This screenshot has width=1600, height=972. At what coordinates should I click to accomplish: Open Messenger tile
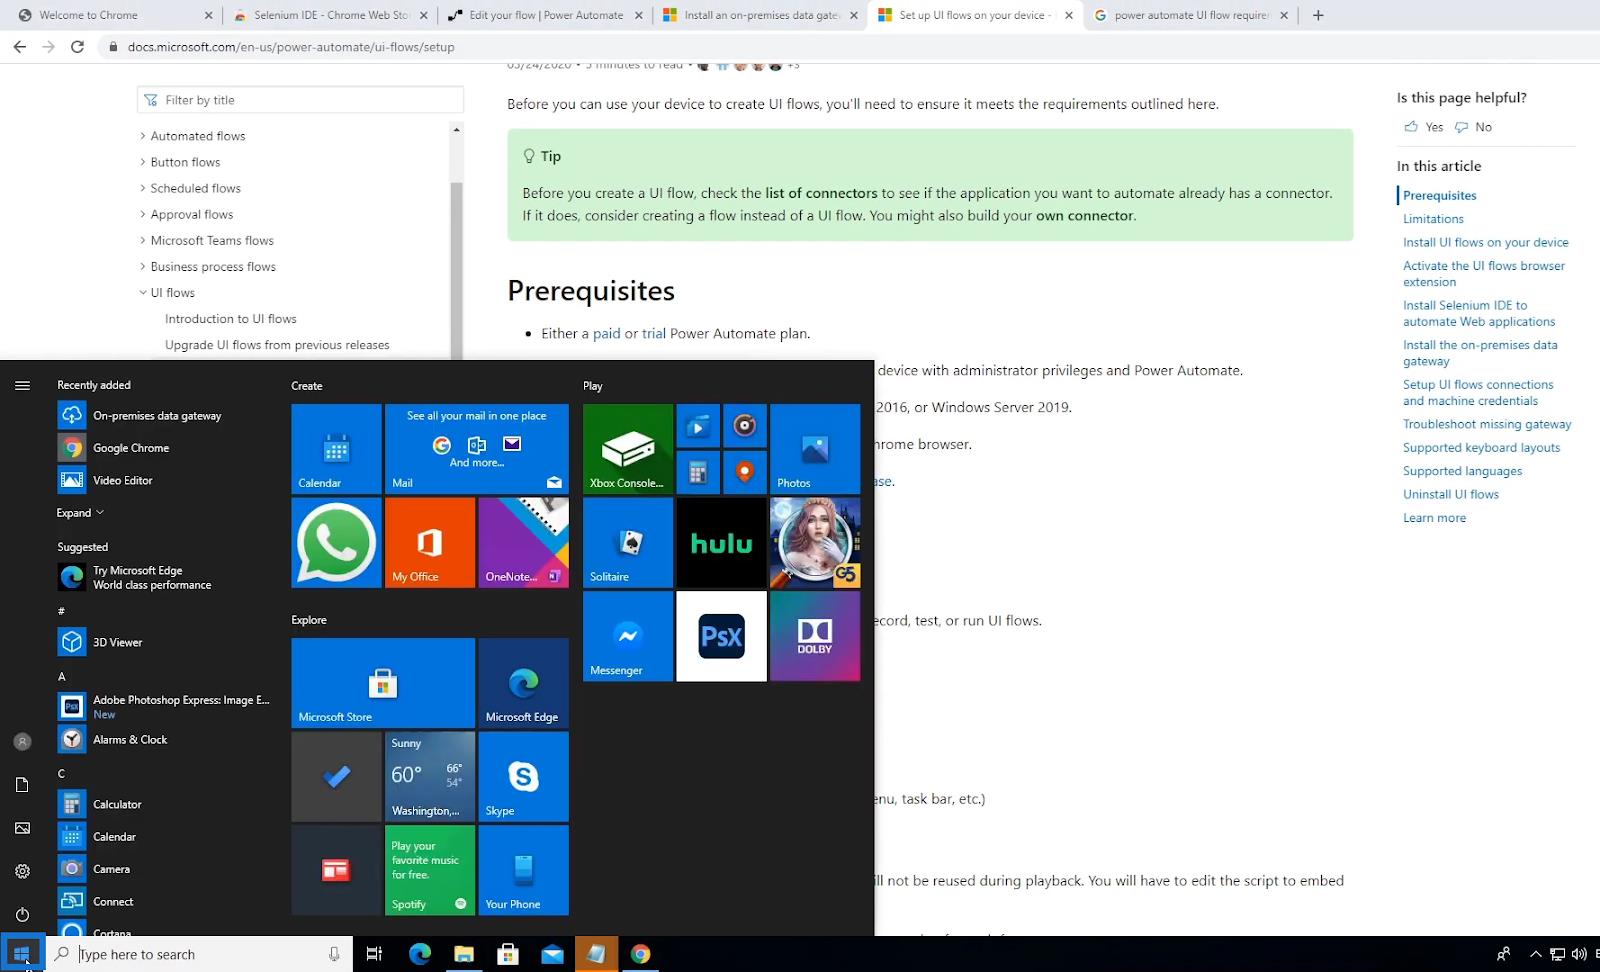point(628,636)
